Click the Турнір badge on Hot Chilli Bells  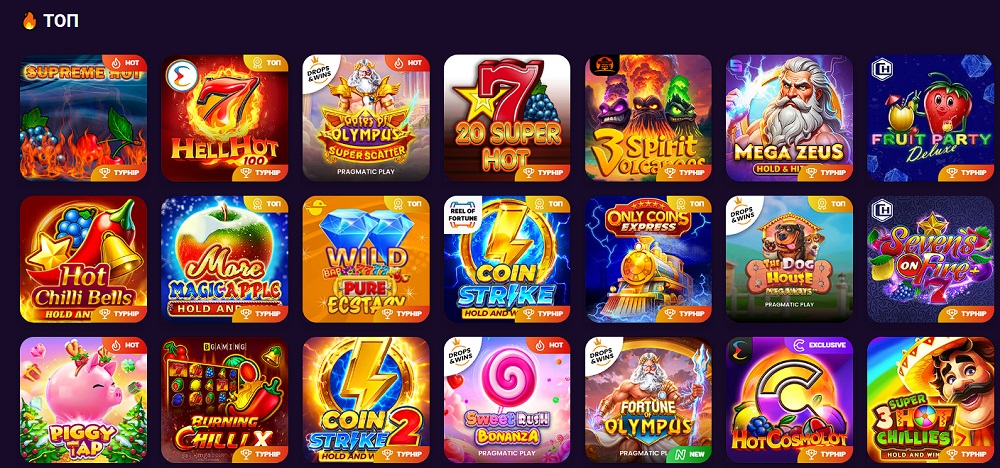pyautogui.click(x=119, y=314)
